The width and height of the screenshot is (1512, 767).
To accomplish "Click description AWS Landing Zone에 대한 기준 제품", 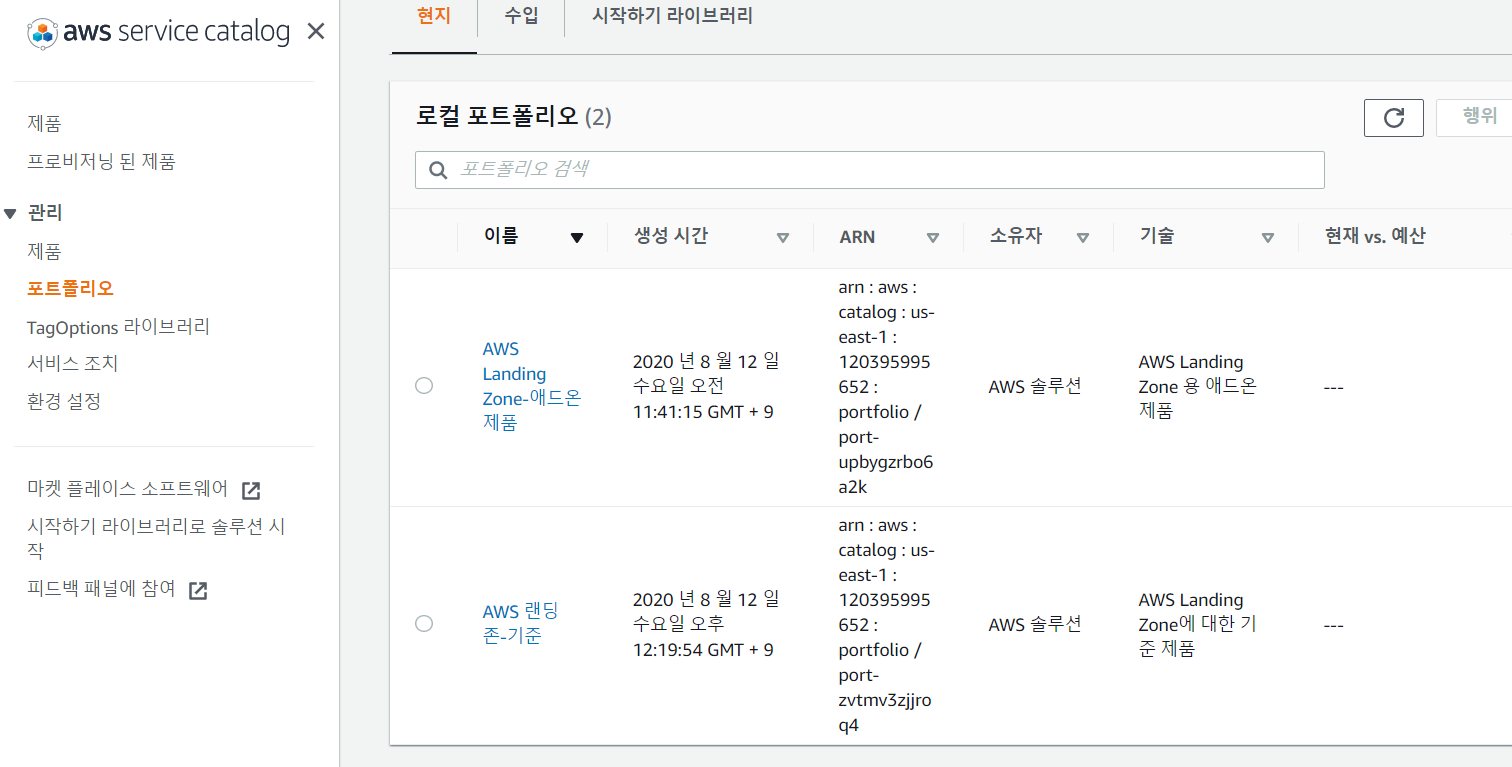I will point(1197,624).
